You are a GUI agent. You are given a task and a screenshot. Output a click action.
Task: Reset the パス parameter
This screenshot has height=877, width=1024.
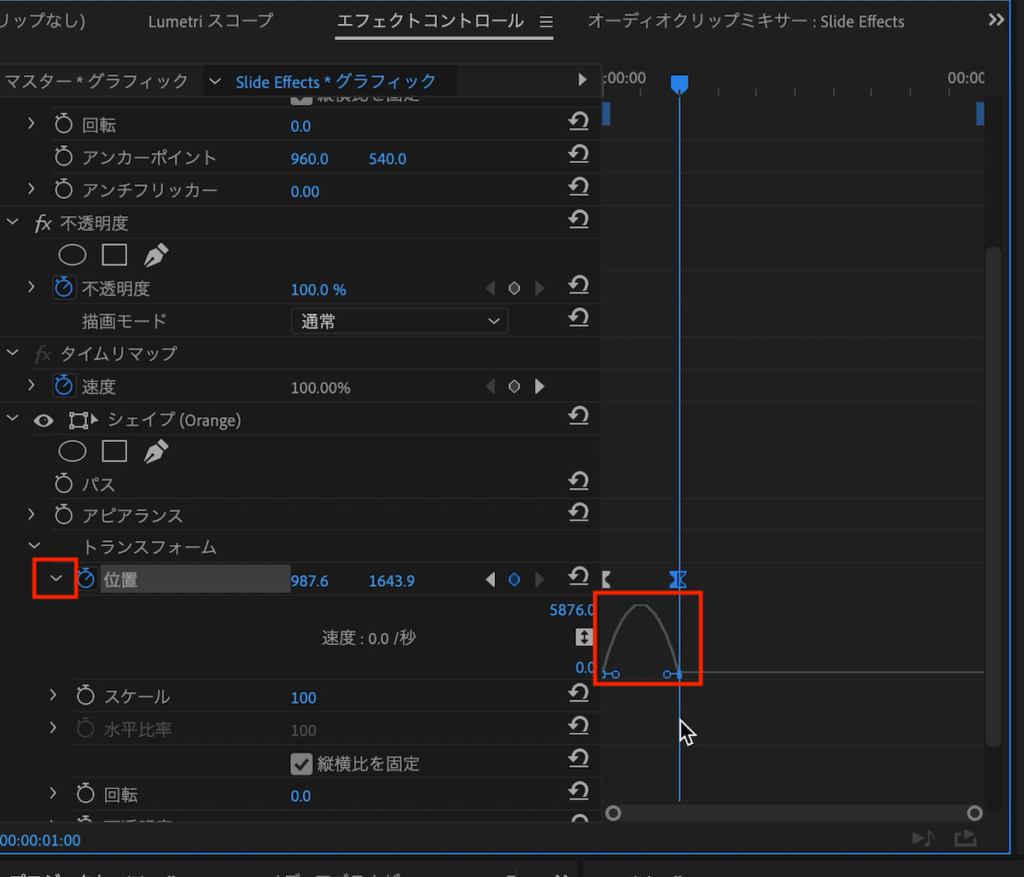[x=579, y=481]
